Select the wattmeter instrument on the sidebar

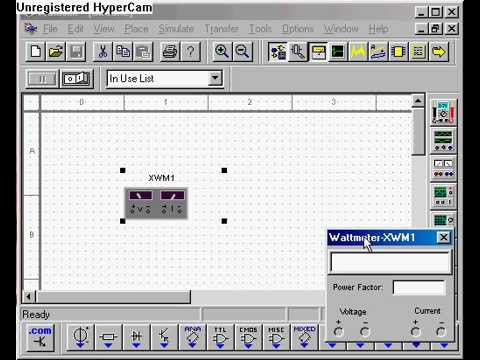point(443,169)
